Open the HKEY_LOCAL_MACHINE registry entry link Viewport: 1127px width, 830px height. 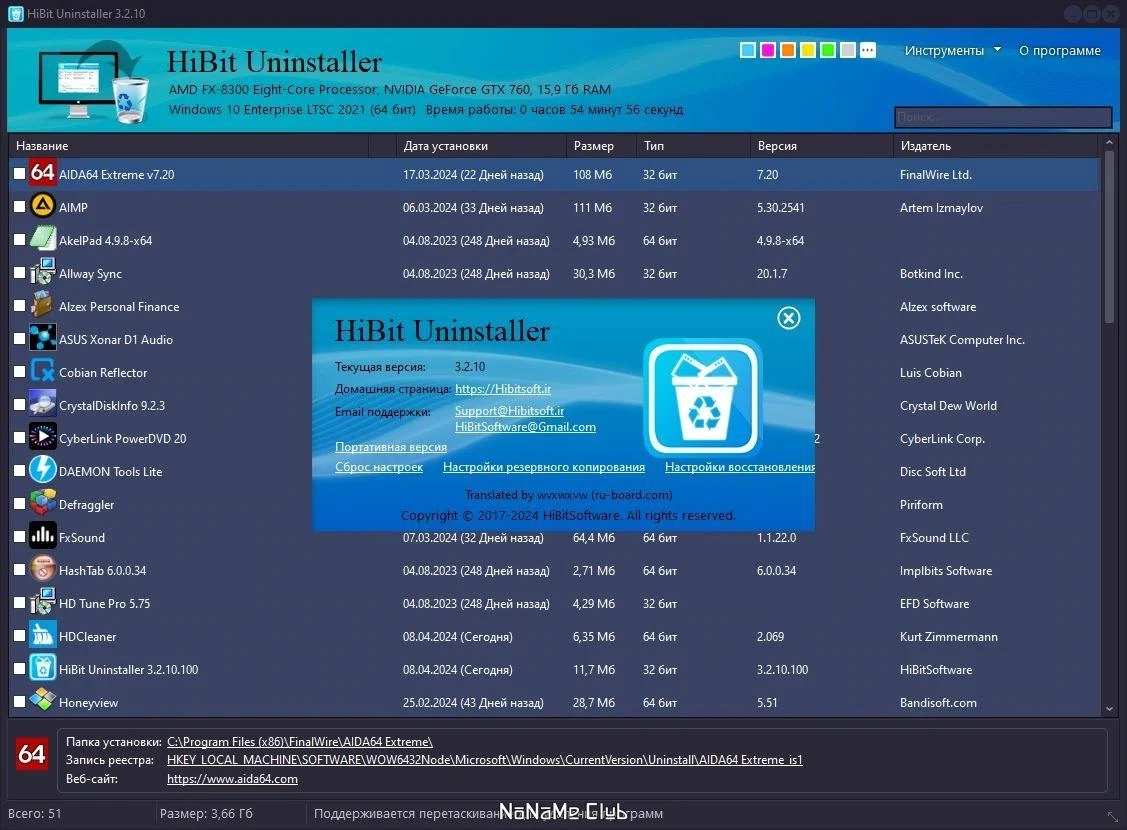tap(484, 760)
